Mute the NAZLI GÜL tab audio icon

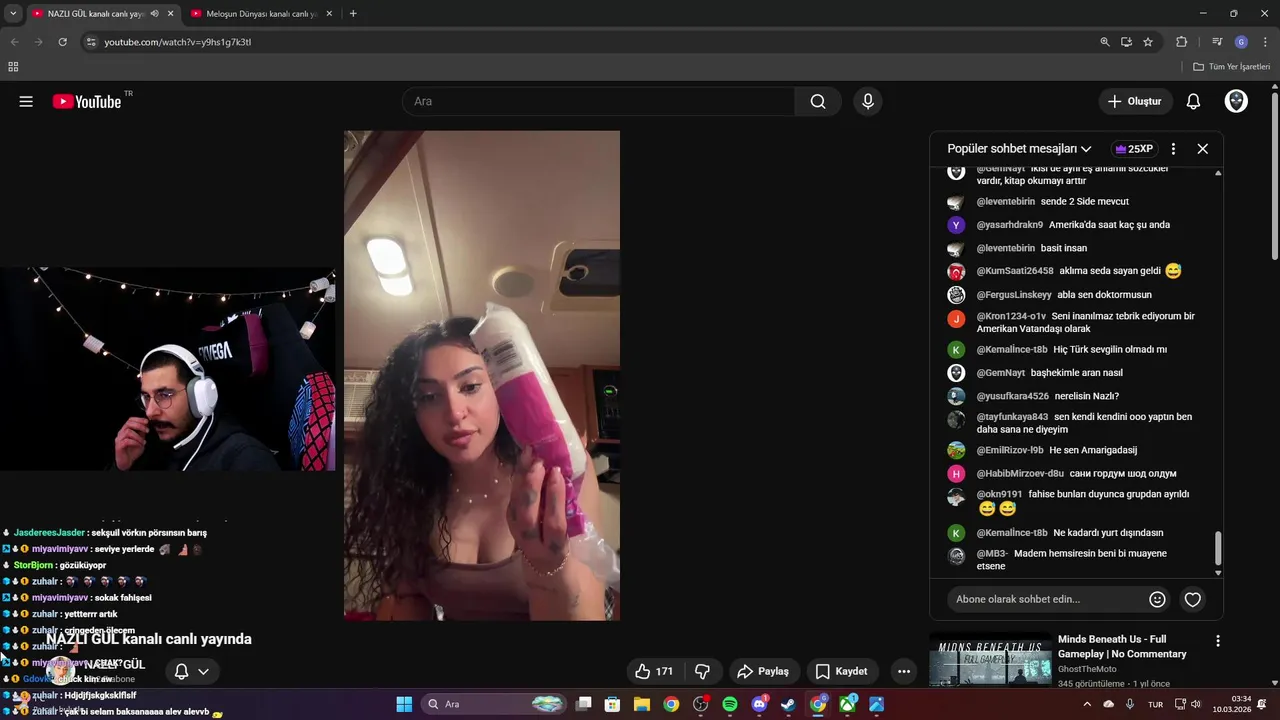(x=154, y=14)
